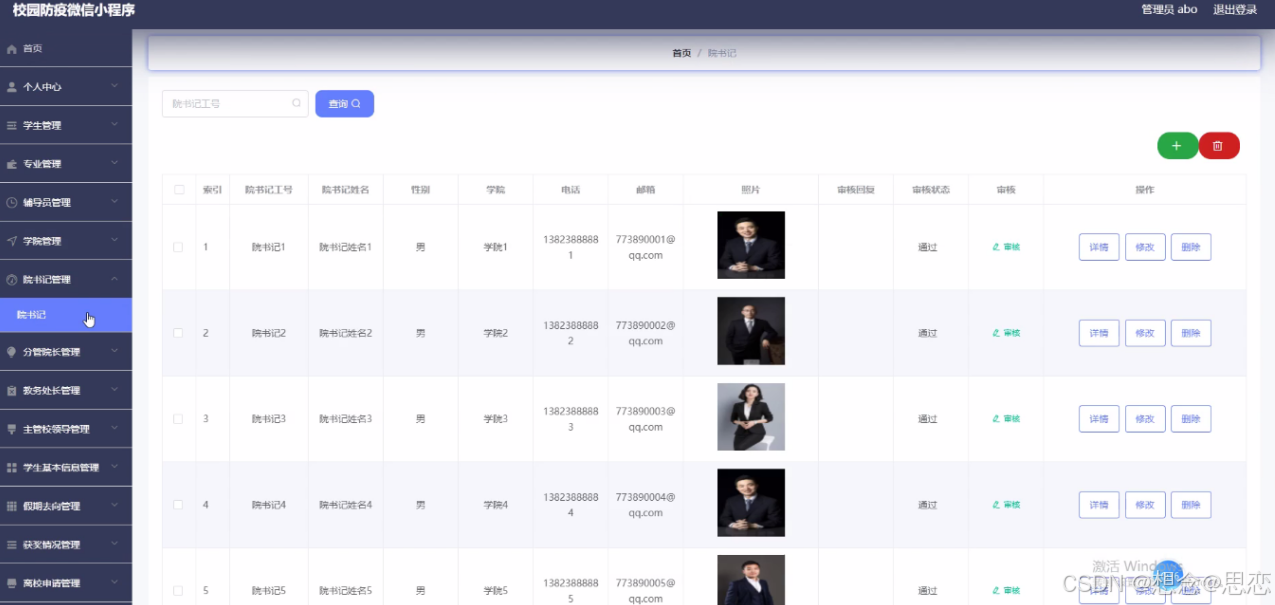Image resolution: width=1275 pixels, height=605 pixels.
Task: Click the 主管校领导管理 sidebar icon
Action: pos(12,429)
